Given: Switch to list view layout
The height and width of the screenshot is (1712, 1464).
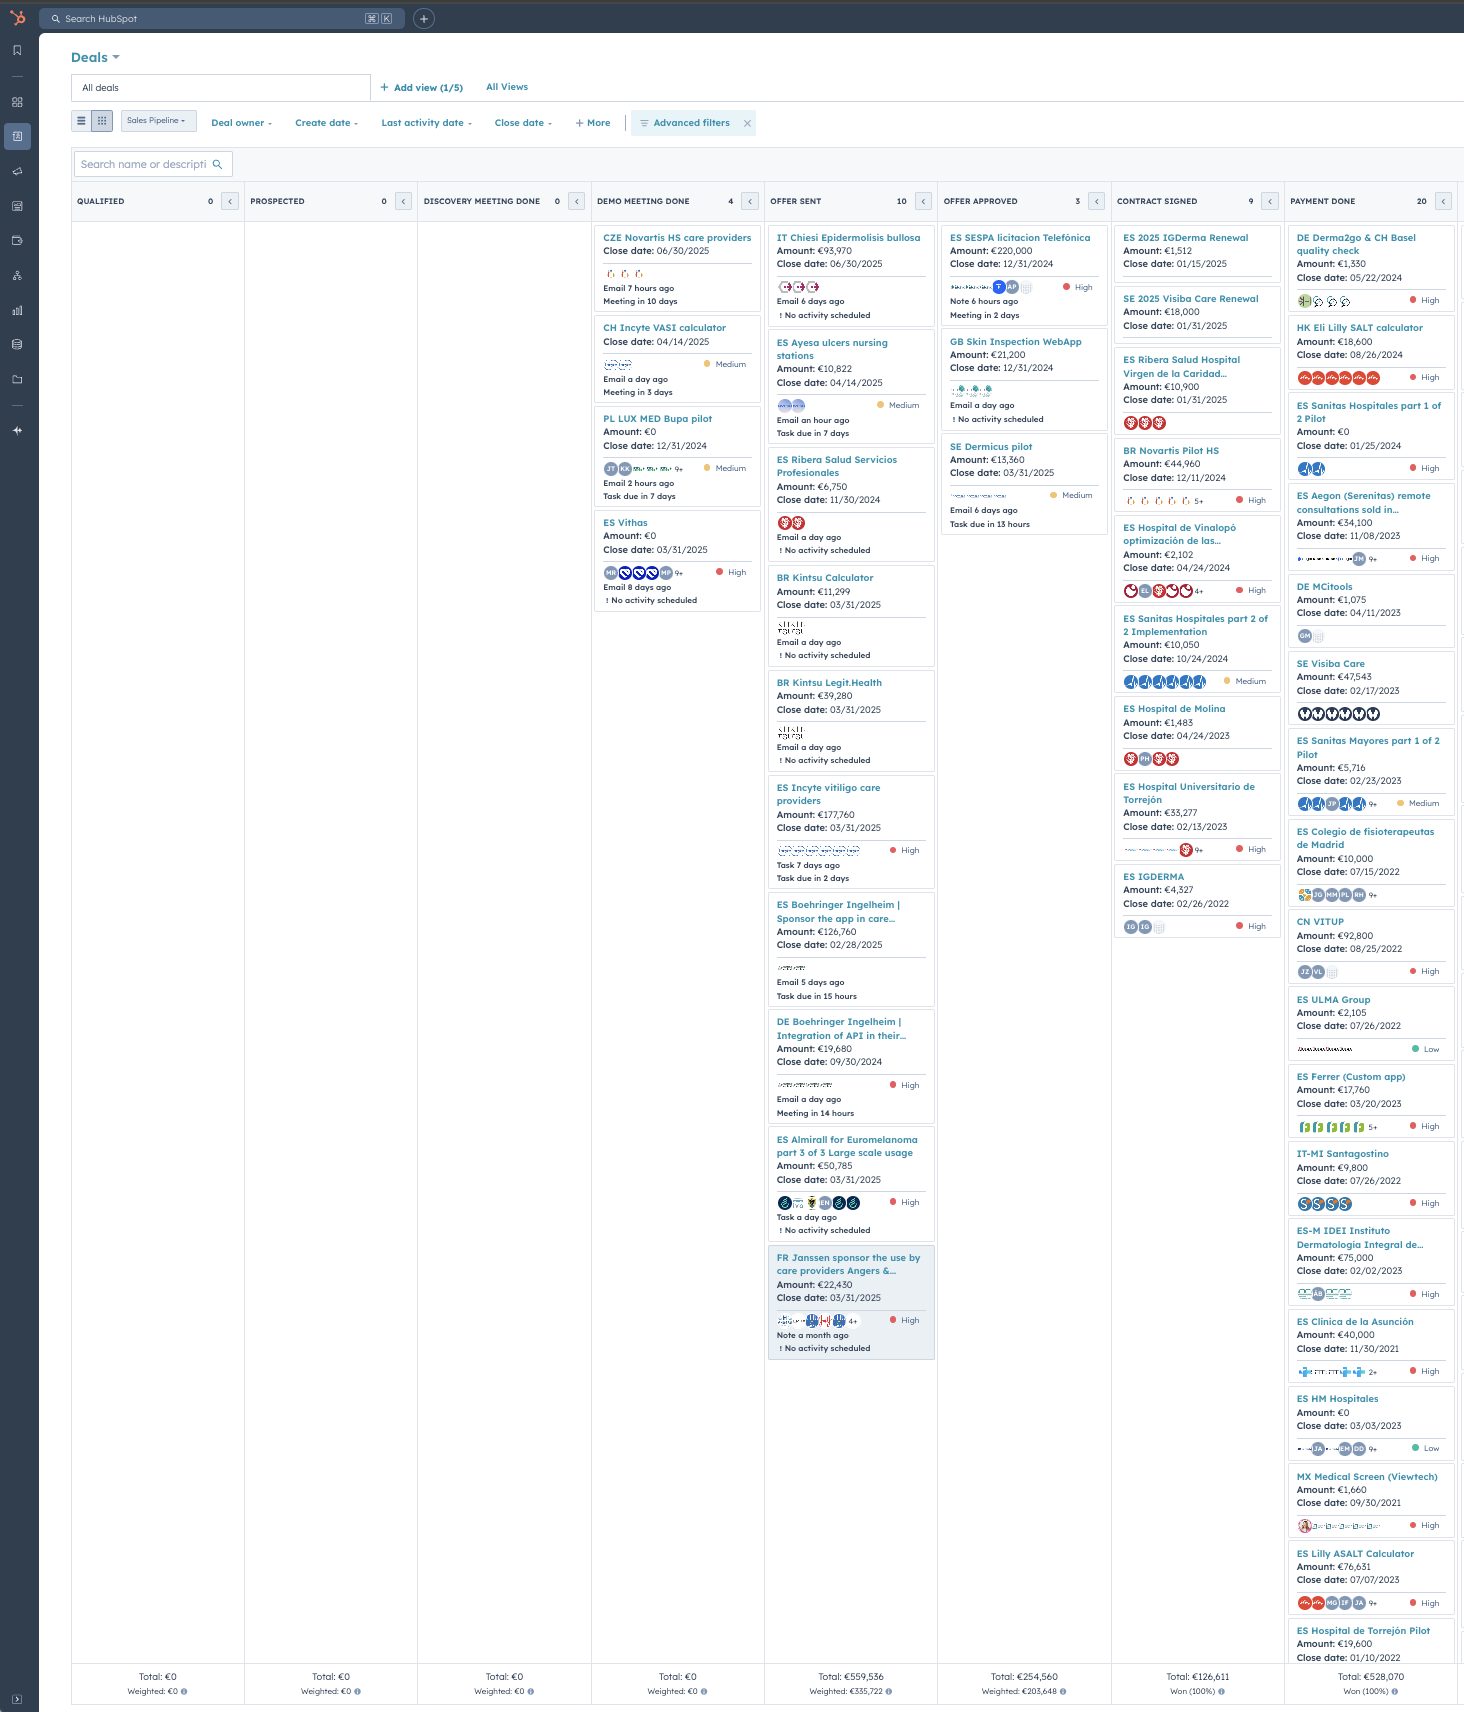Looking at the screenshot, I should 81,121.
